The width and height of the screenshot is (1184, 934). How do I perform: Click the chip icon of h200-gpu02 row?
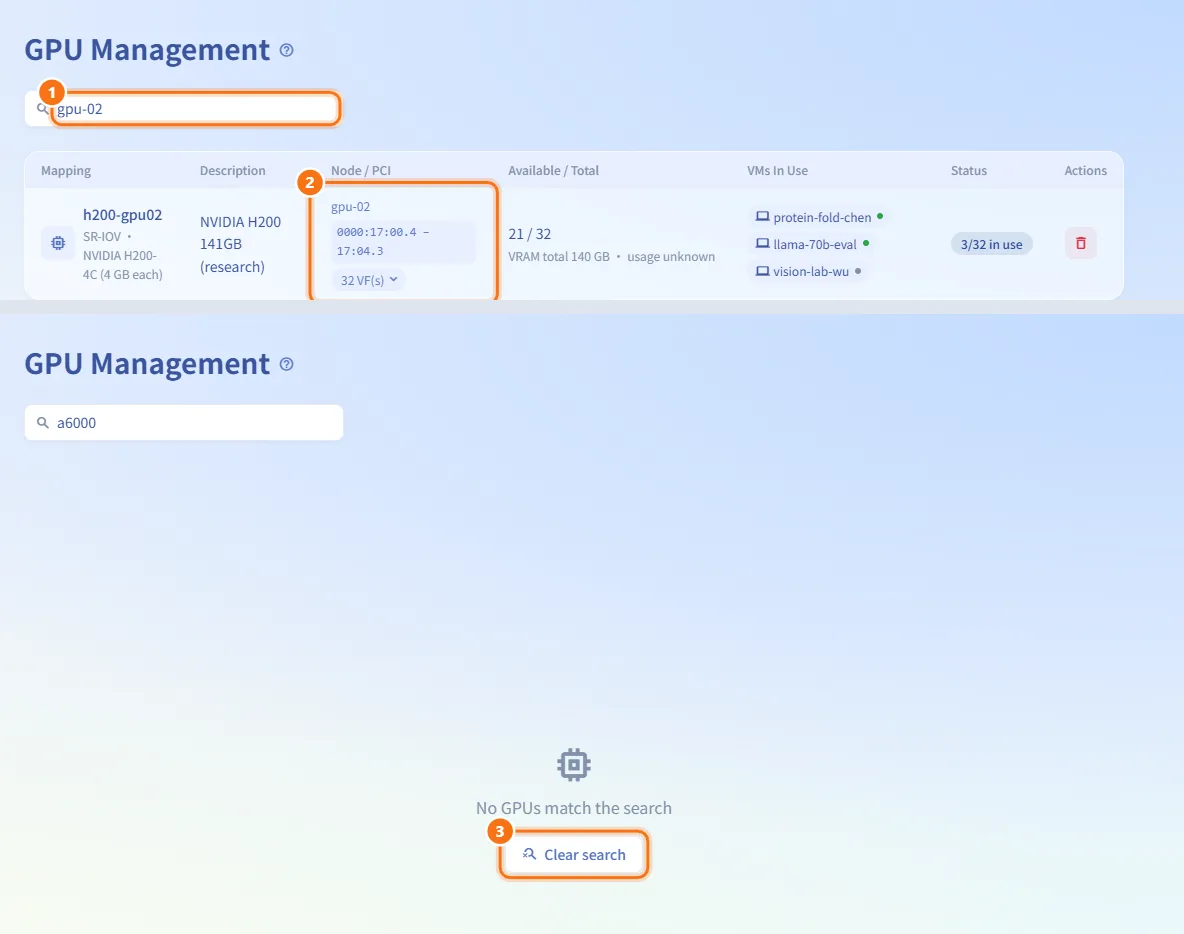58,243
